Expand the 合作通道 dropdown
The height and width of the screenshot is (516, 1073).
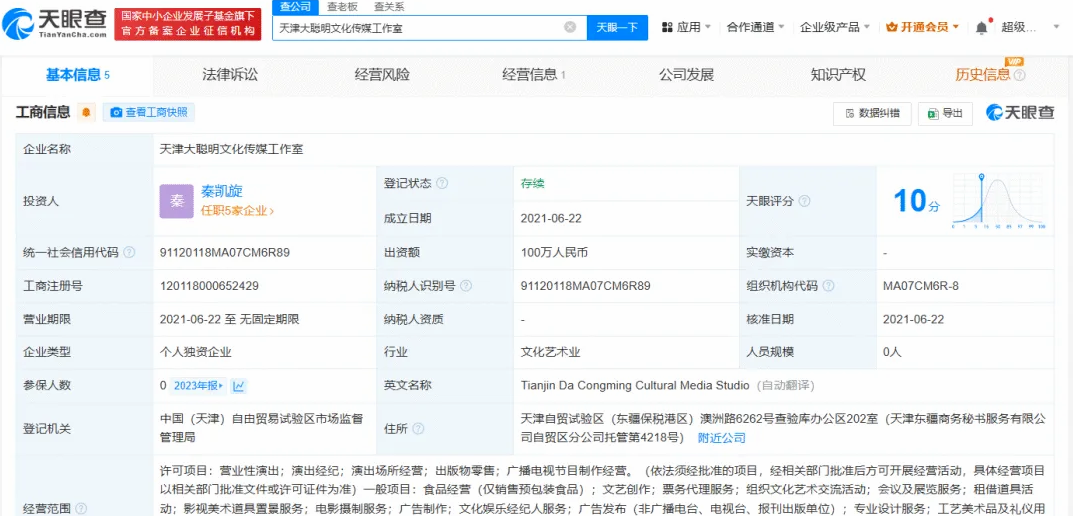pyautogui.click(x=755, y=27)
